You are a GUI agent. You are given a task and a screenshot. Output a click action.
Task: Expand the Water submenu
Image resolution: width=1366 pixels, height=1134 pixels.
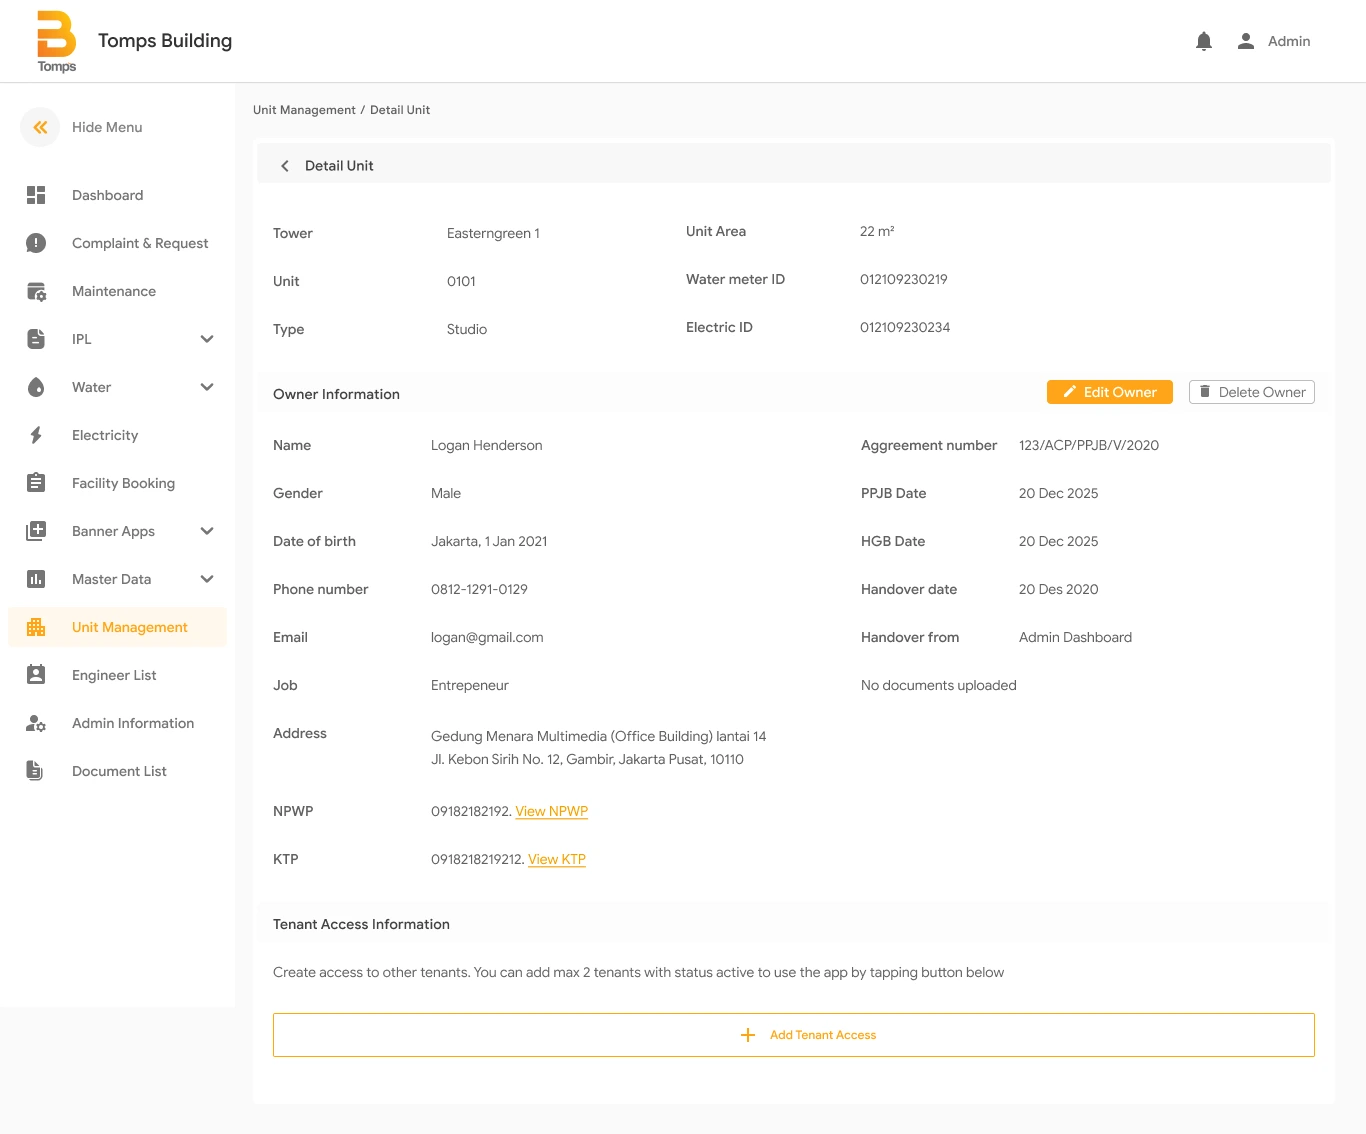207,387
